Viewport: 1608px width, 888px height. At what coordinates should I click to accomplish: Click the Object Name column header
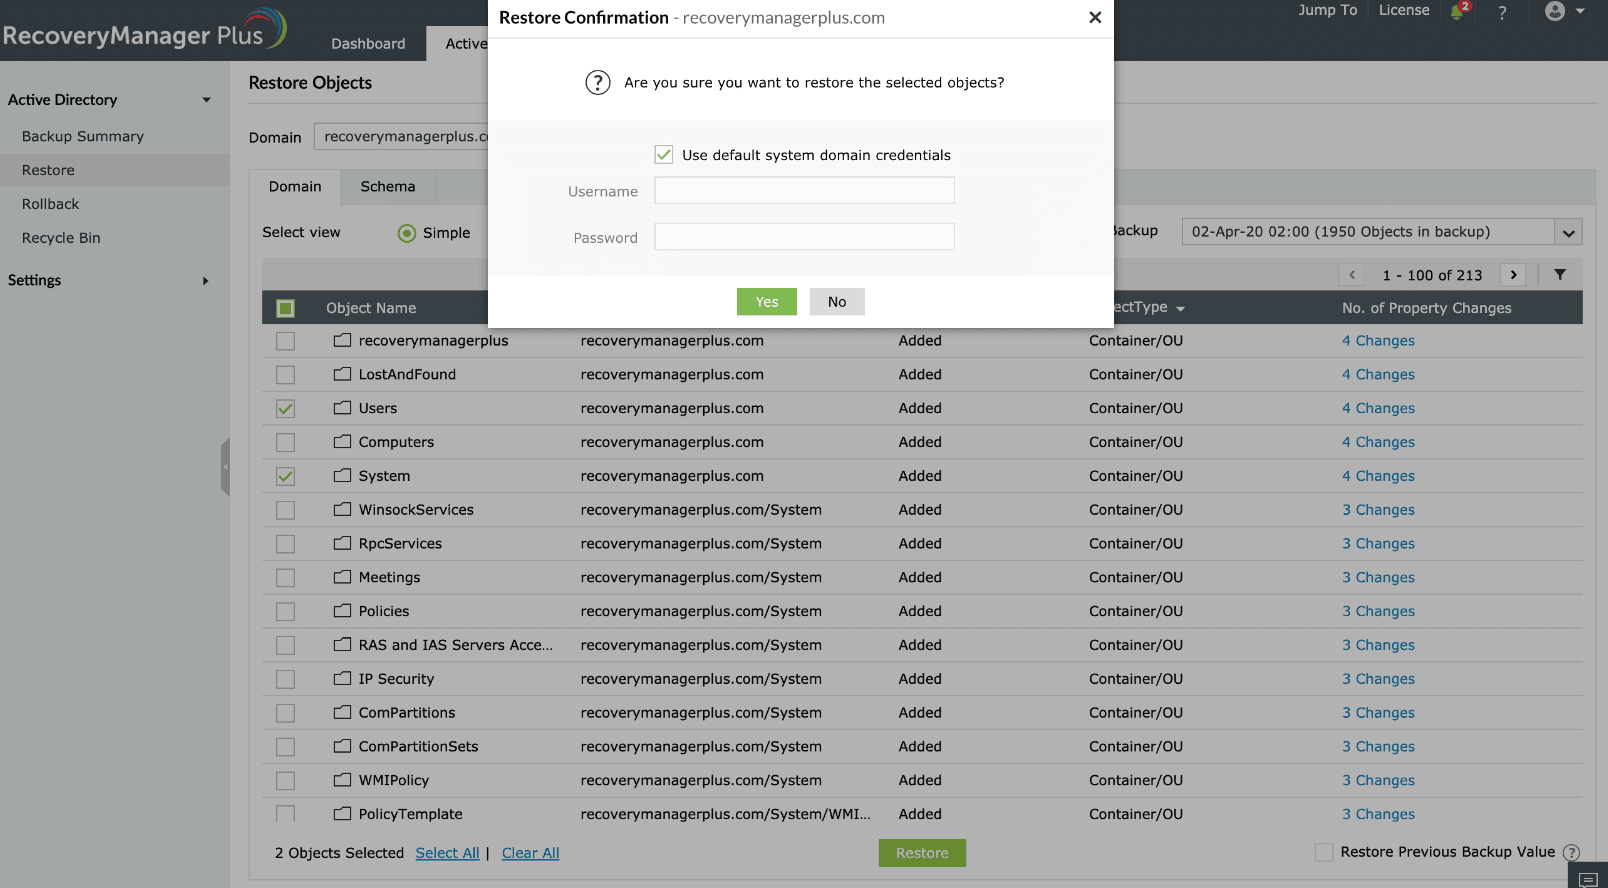click(371, 308)
